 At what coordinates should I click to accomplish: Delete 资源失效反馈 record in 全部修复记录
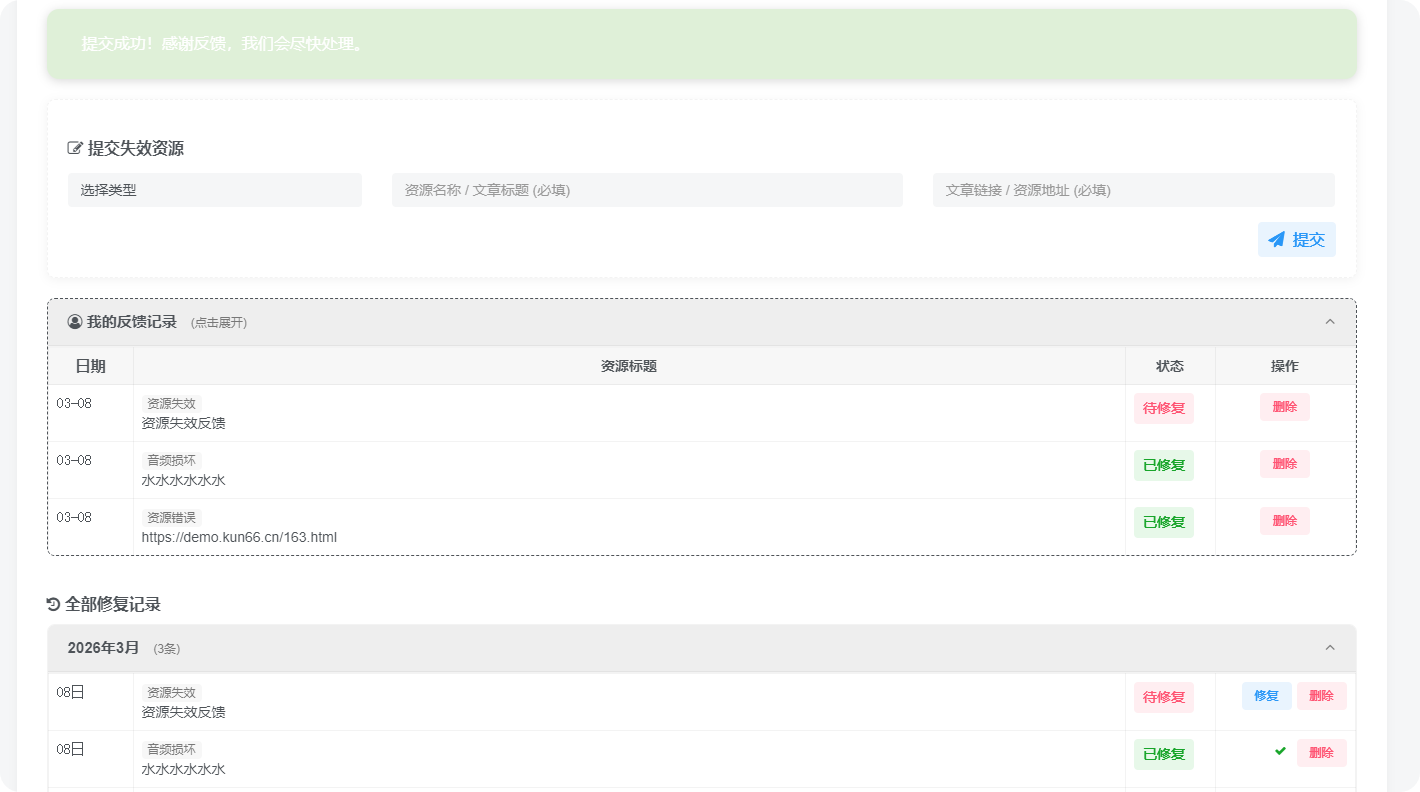click(1321, 696)
